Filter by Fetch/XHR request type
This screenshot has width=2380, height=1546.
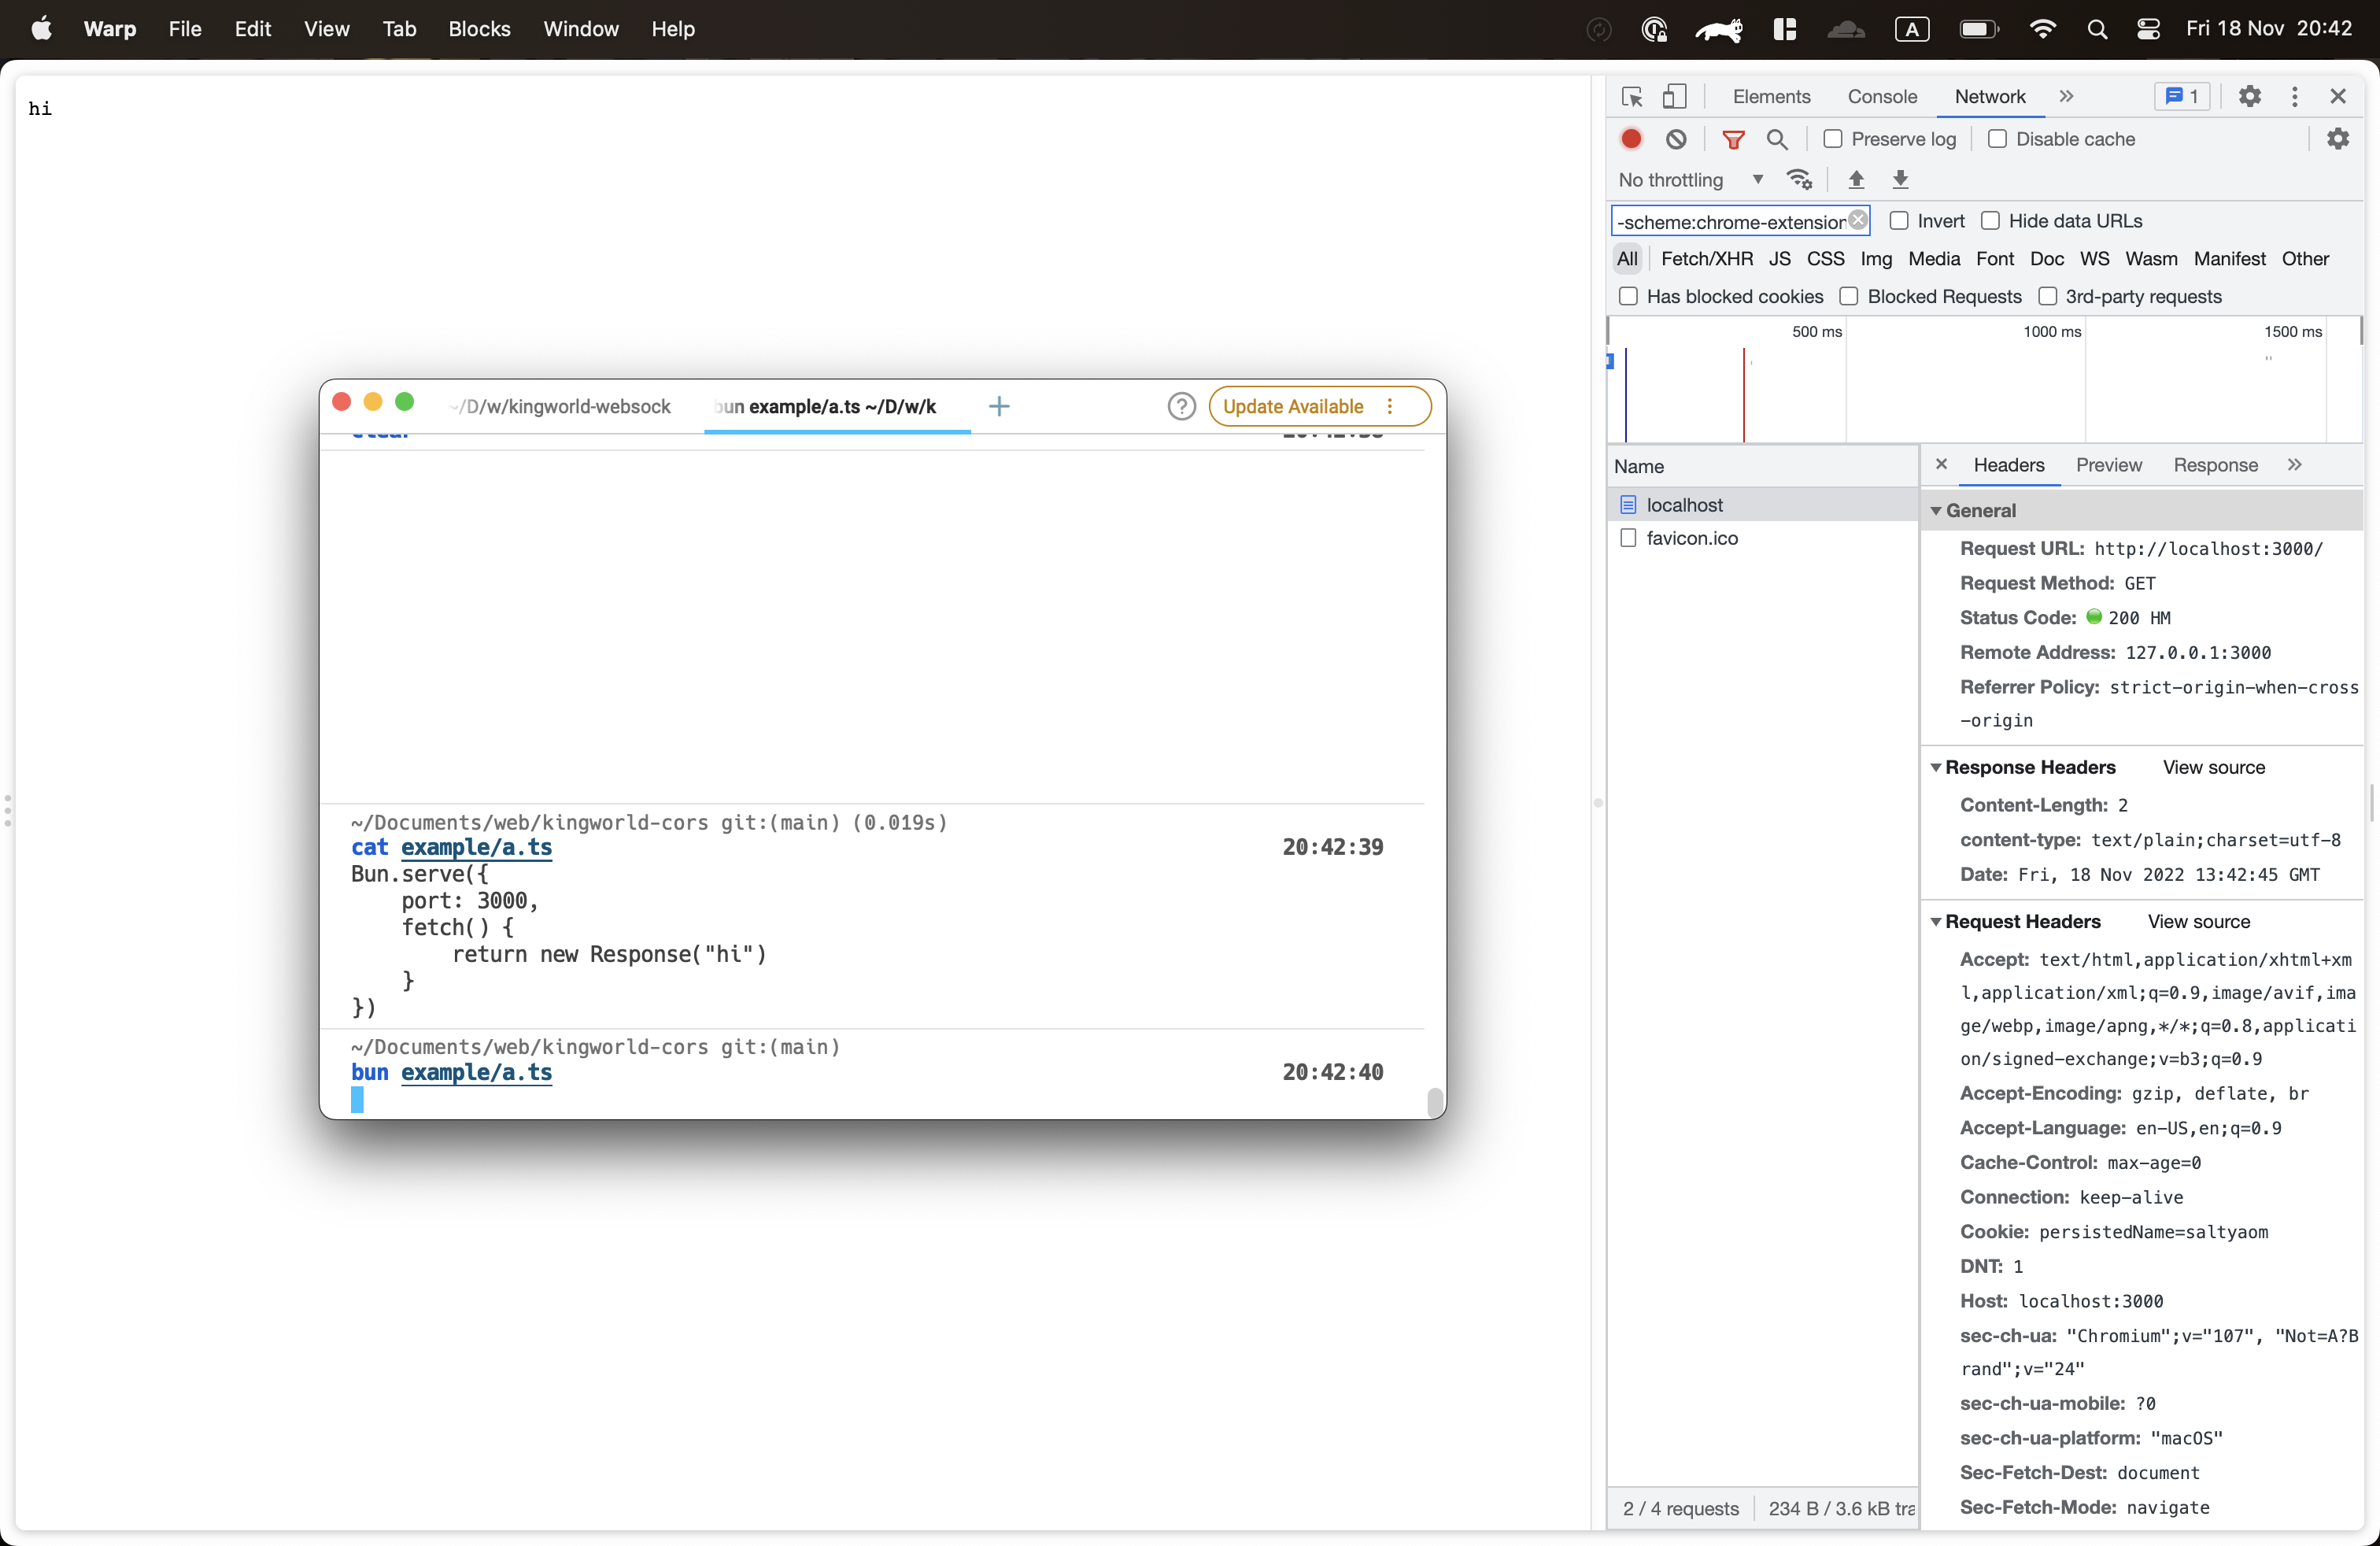pyautogui.click(x=1706, y=259)
